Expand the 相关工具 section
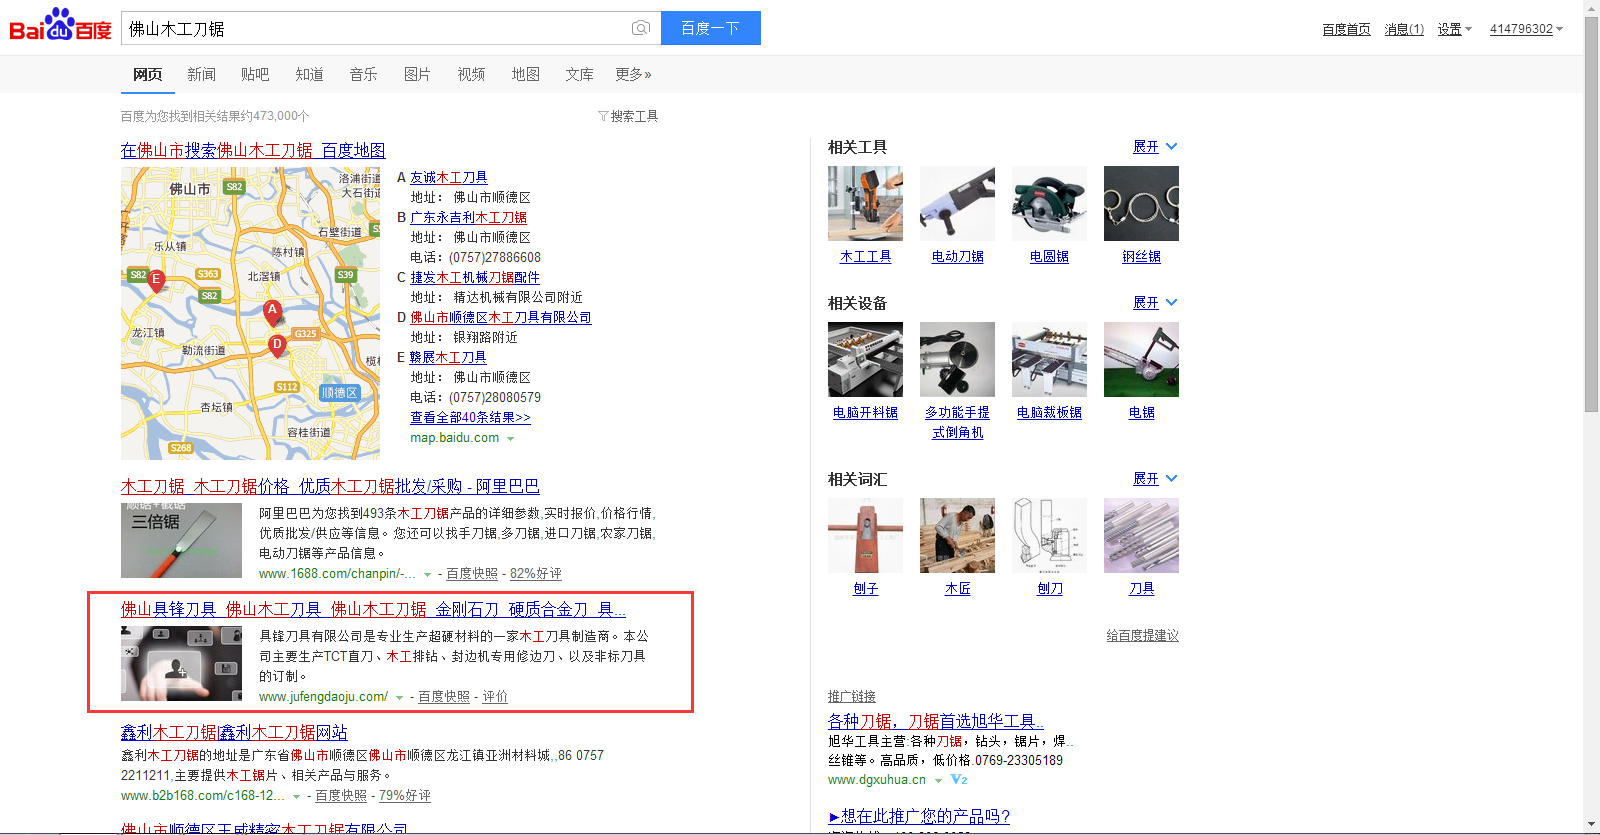Screen dimensions: 1600x835 [1155, 147]
